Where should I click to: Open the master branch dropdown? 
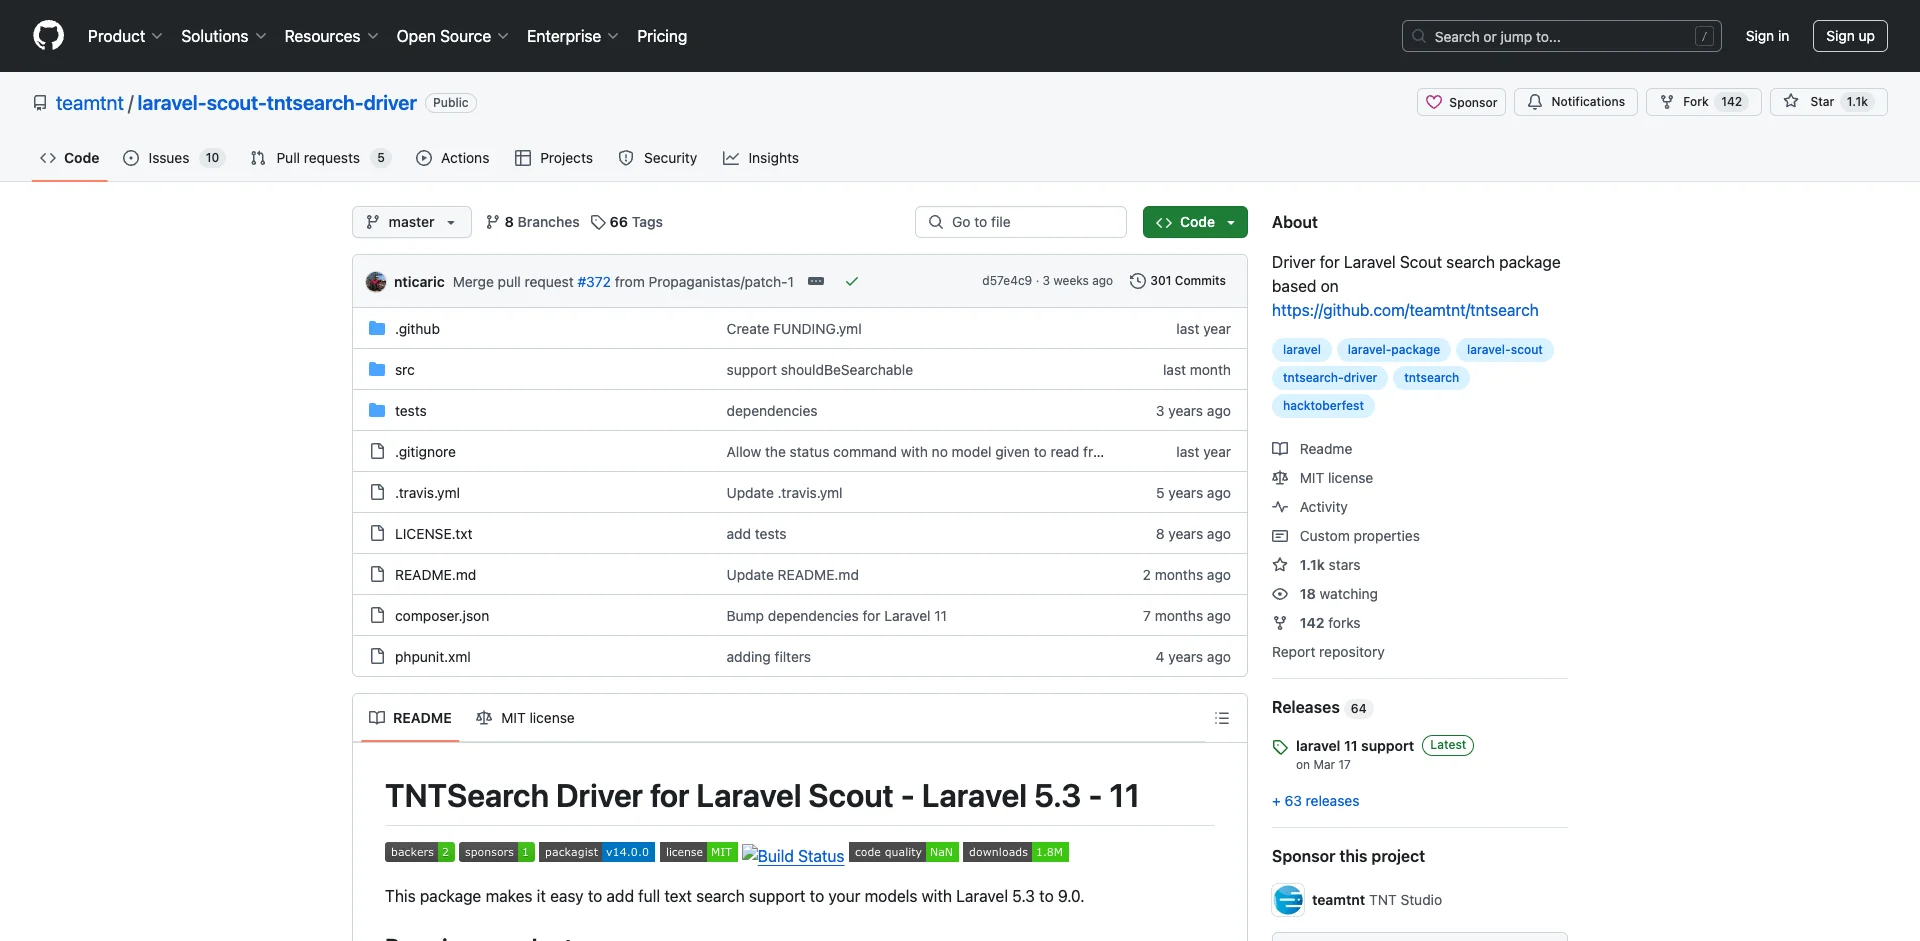411,222
